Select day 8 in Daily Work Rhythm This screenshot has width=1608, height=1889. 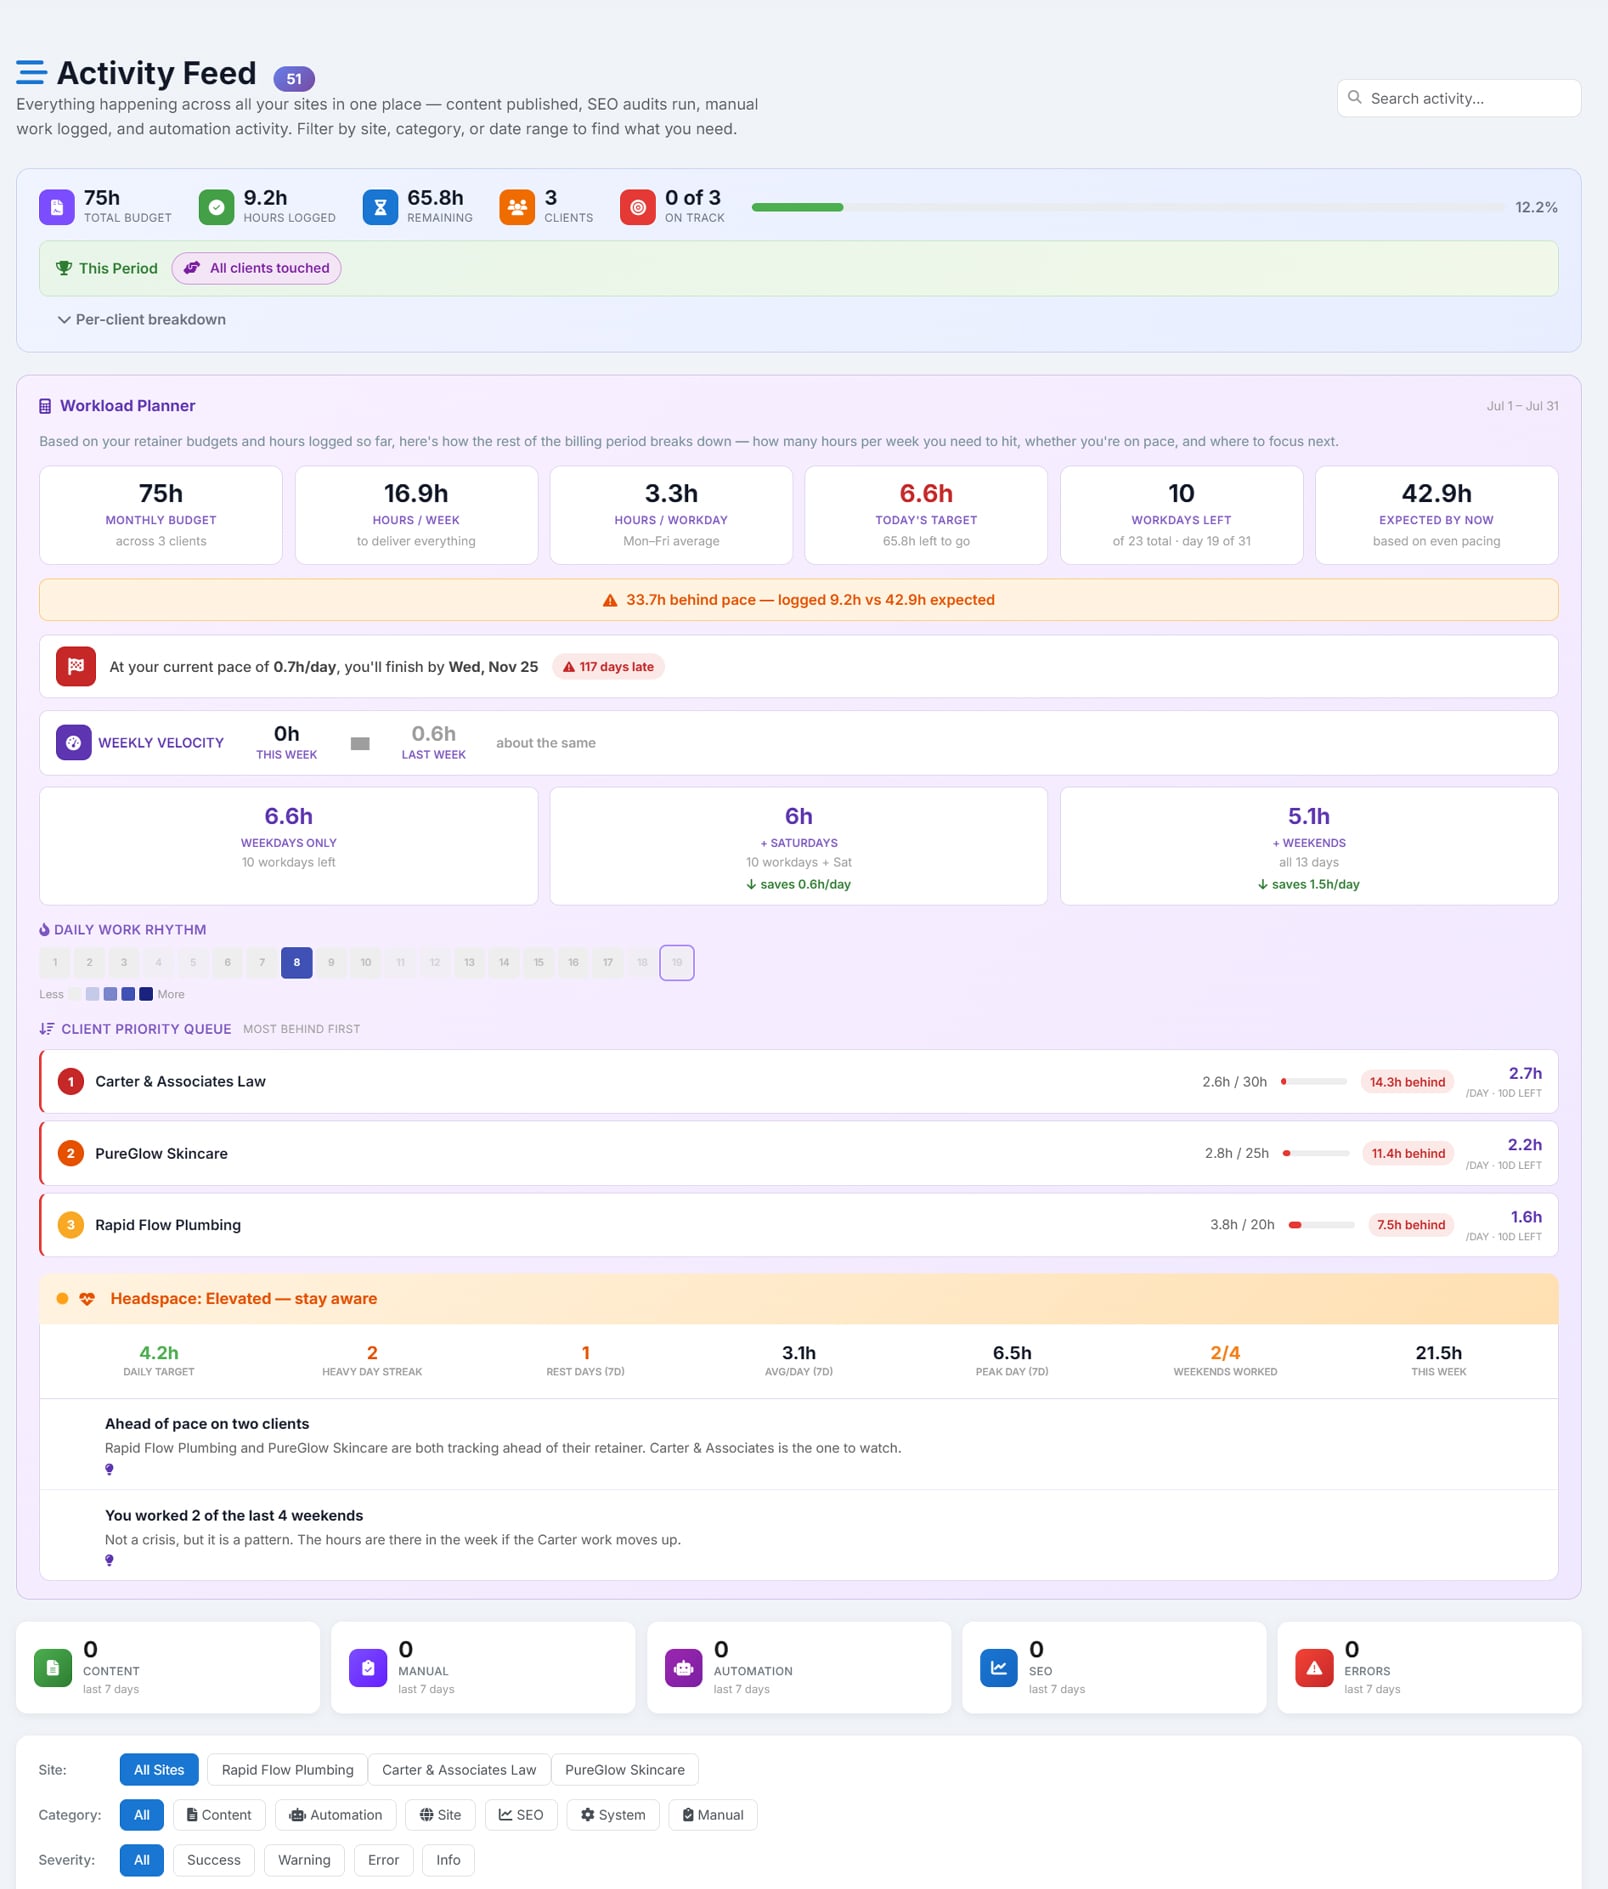(x=296, y=962)
